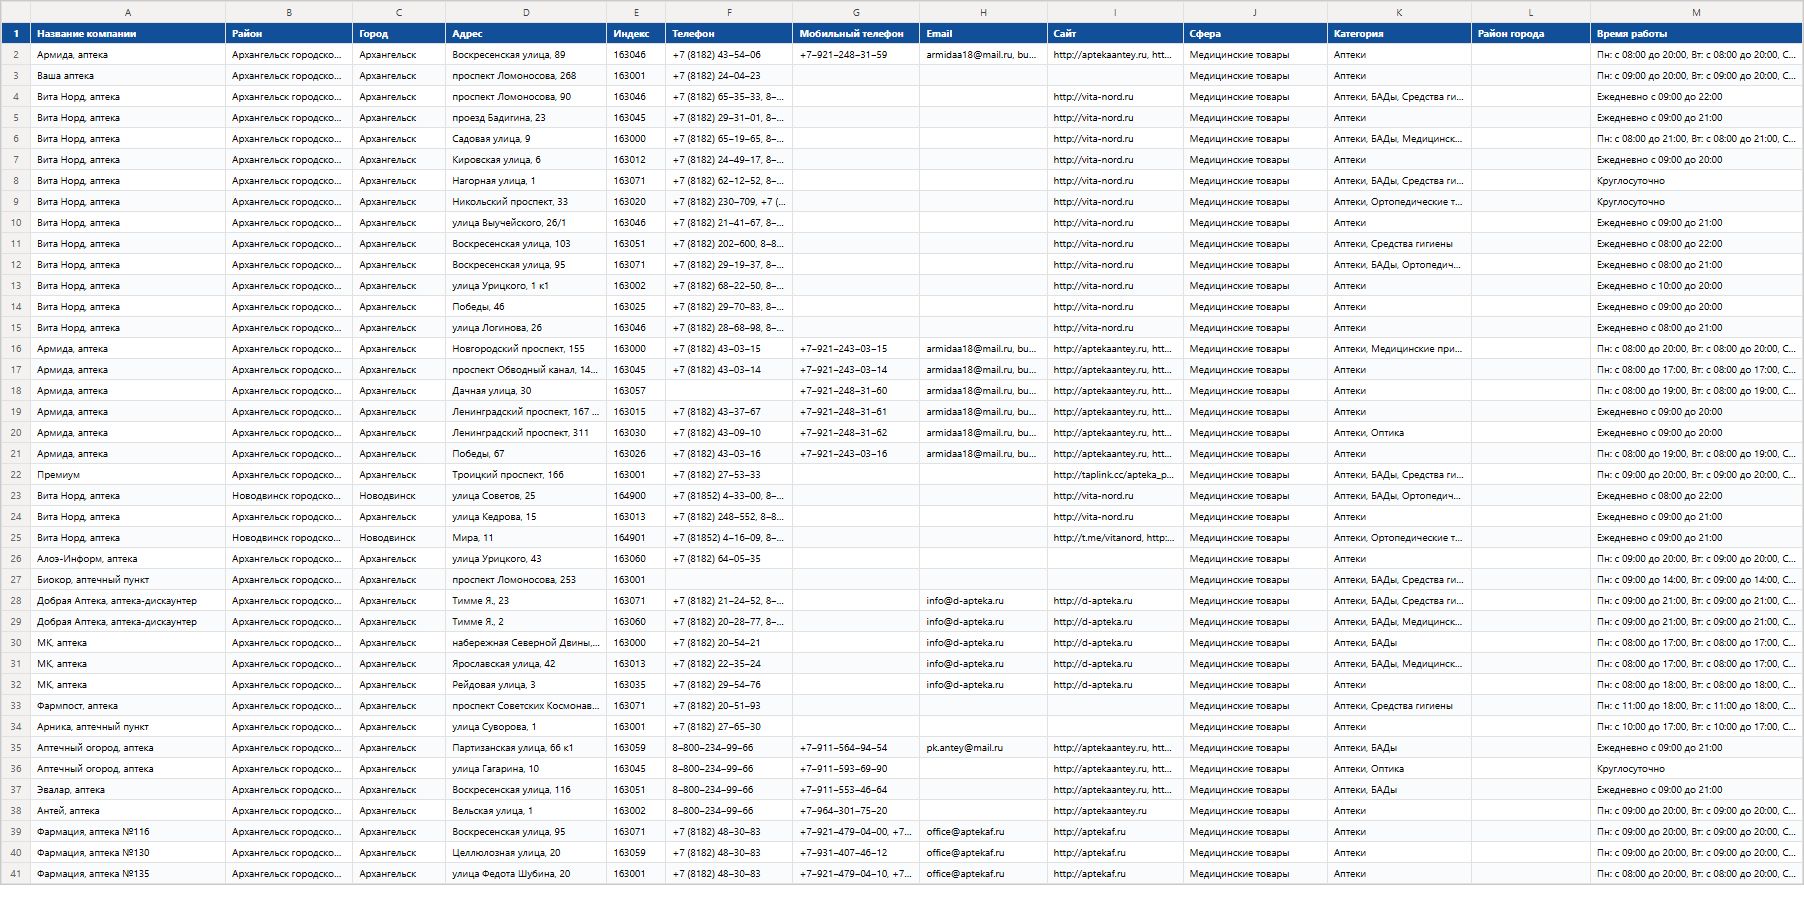Select mobile cell '+7–964–301–75–20'

856,811
